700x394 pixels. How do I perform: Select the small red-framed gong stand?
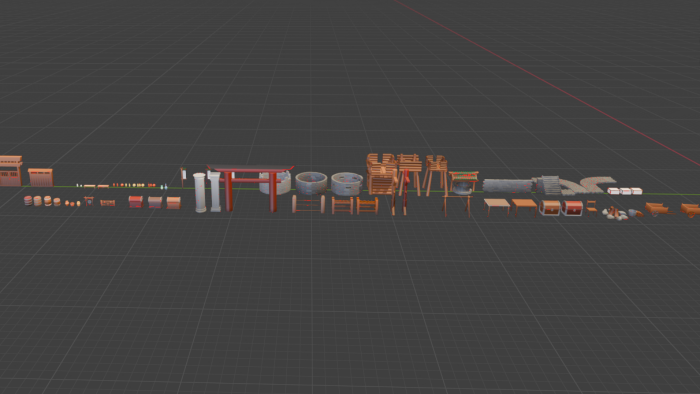[89, 201]
